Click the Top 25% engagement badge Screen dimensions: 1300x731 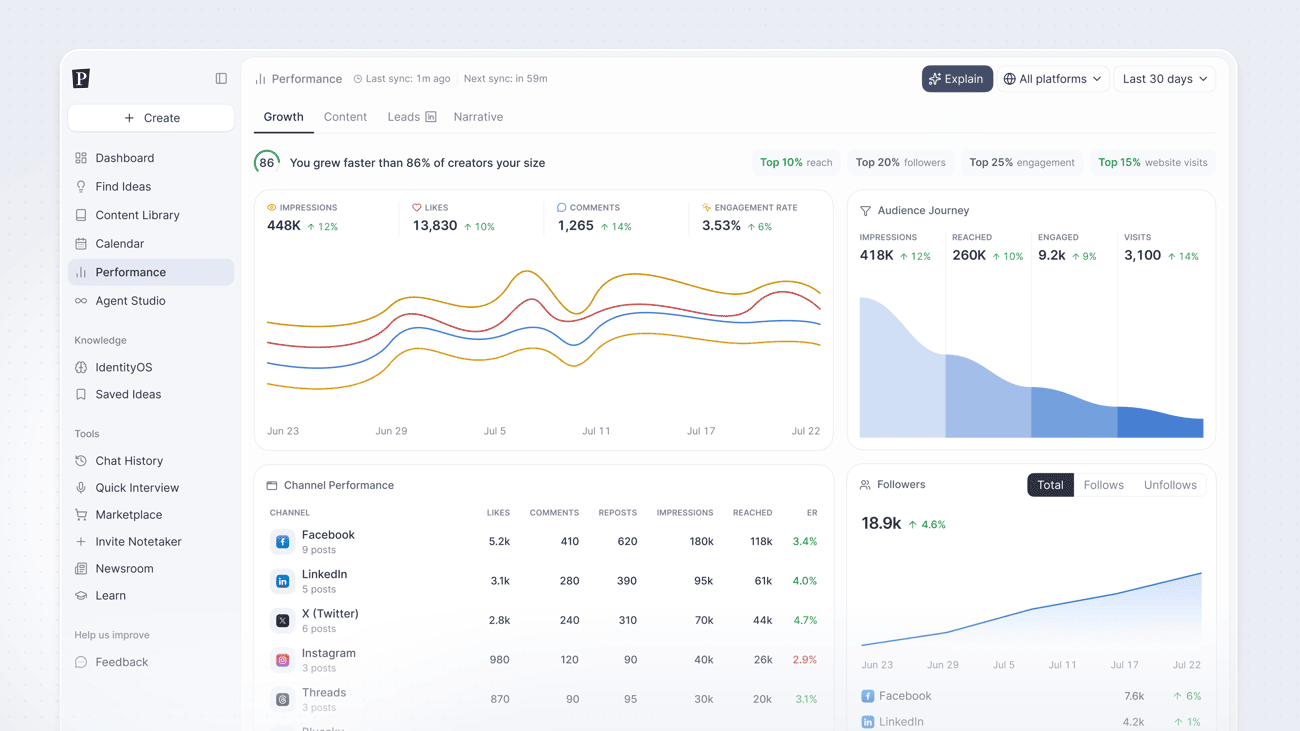point(1022,163)
